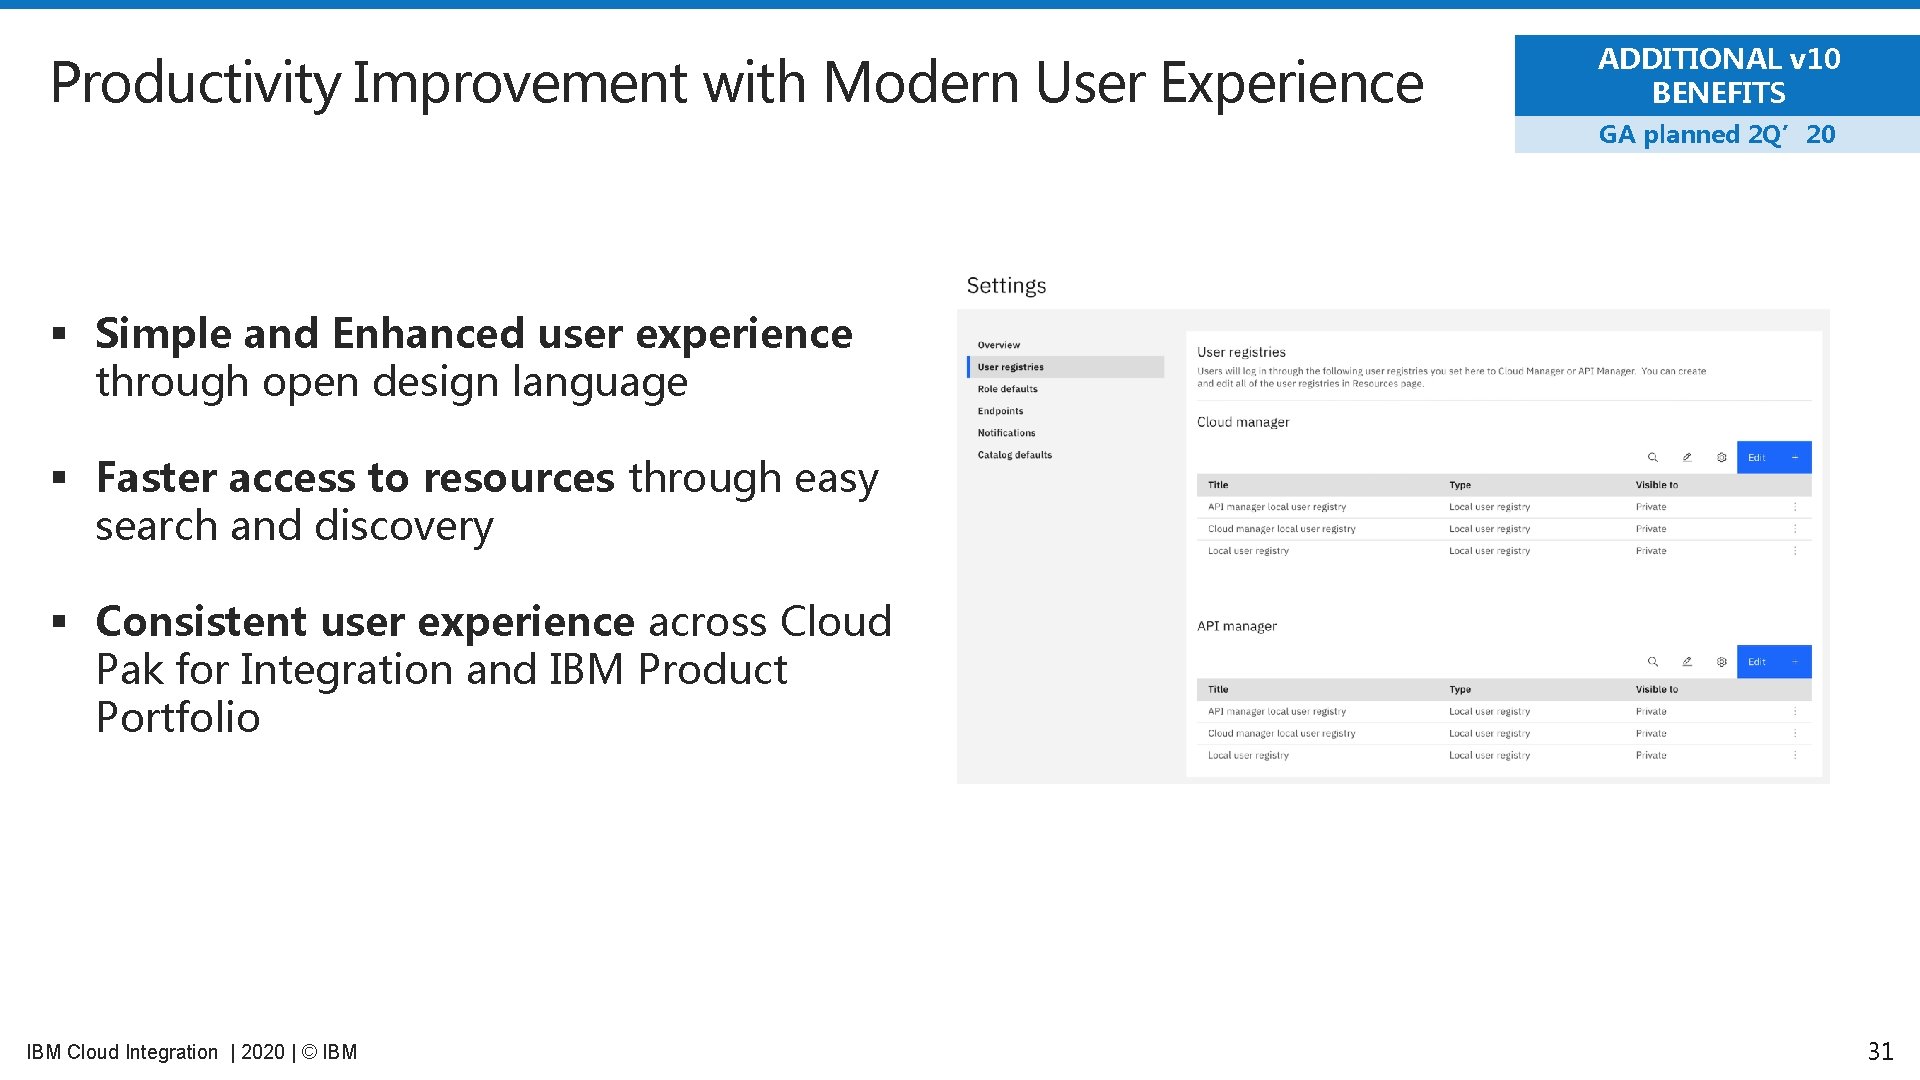Go to Role defaults settings
The height and width of the screenshot is (1080, 1920).
point(1007,389)
